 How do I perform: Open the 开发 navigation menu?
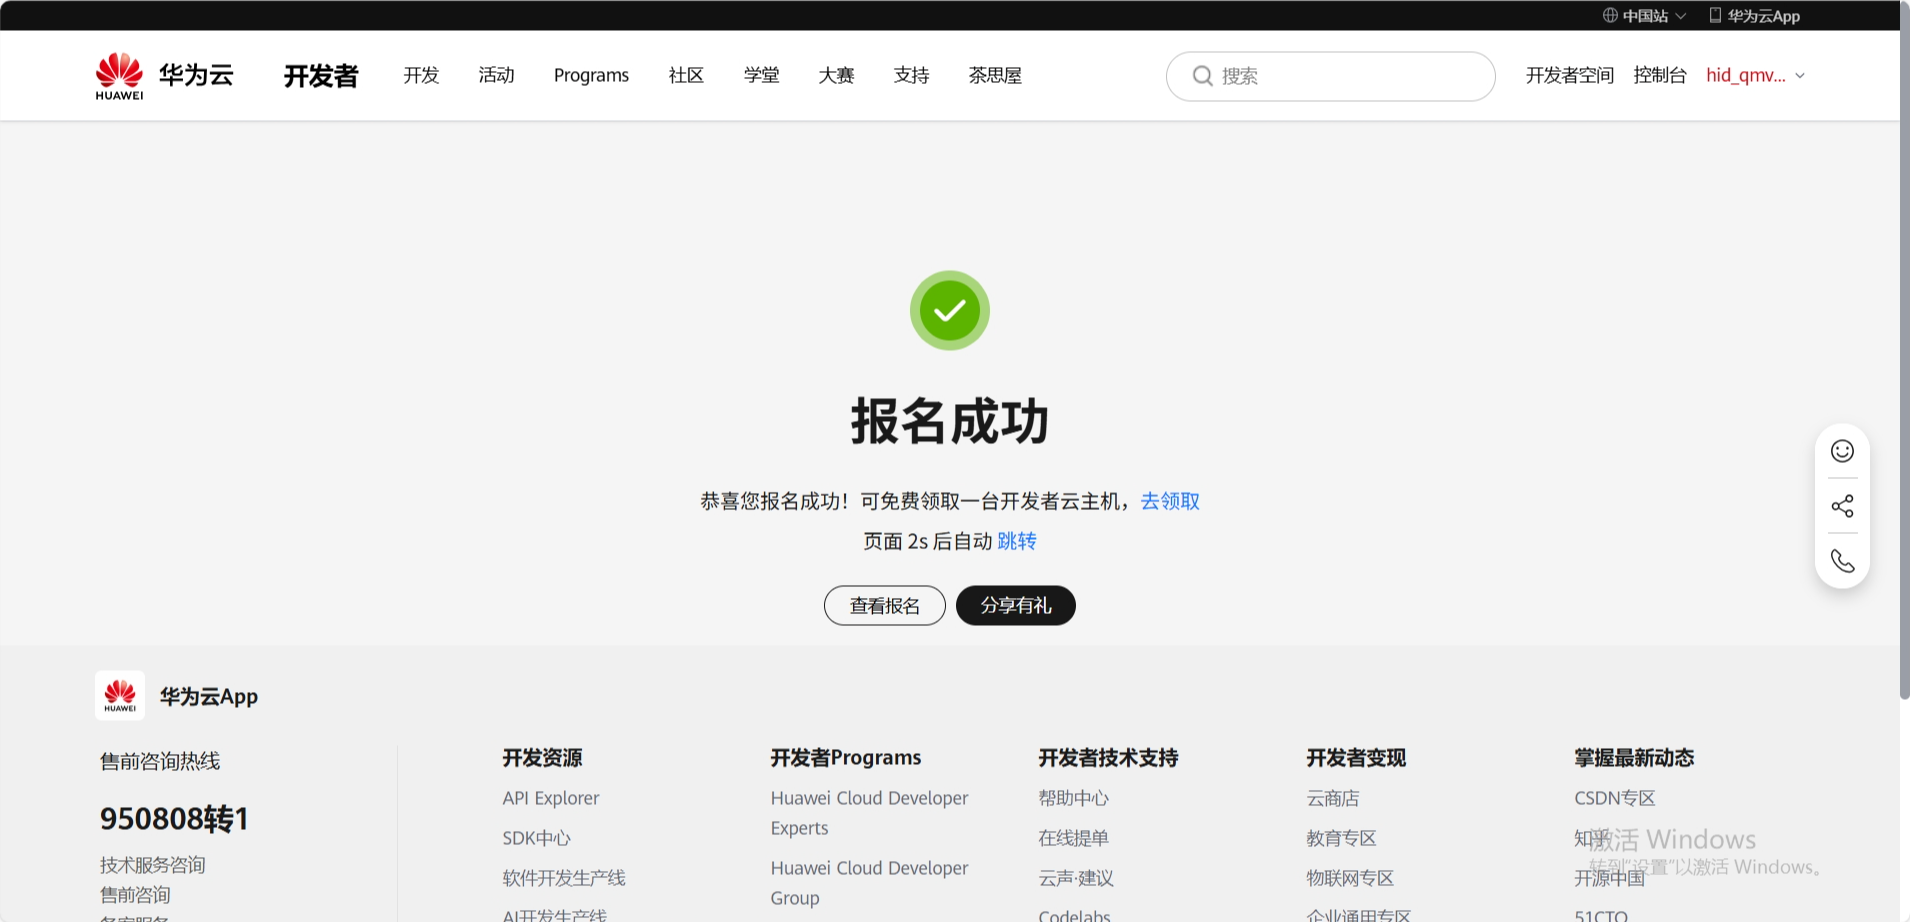(421, 76)
